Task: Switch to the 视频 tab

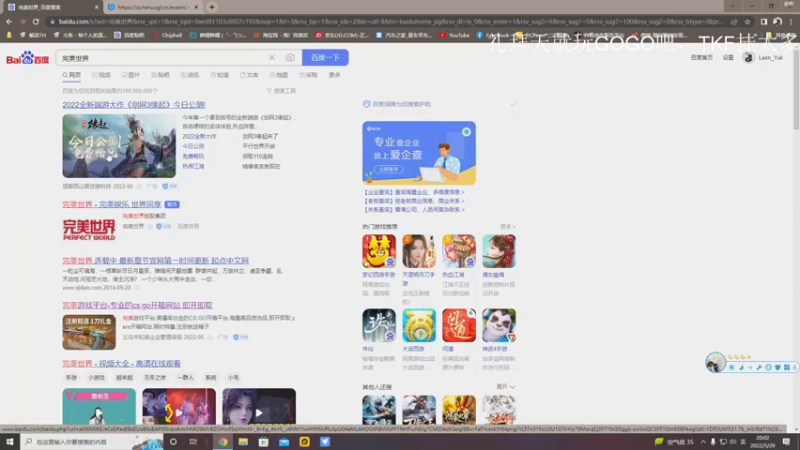Action: click(101, 75)
